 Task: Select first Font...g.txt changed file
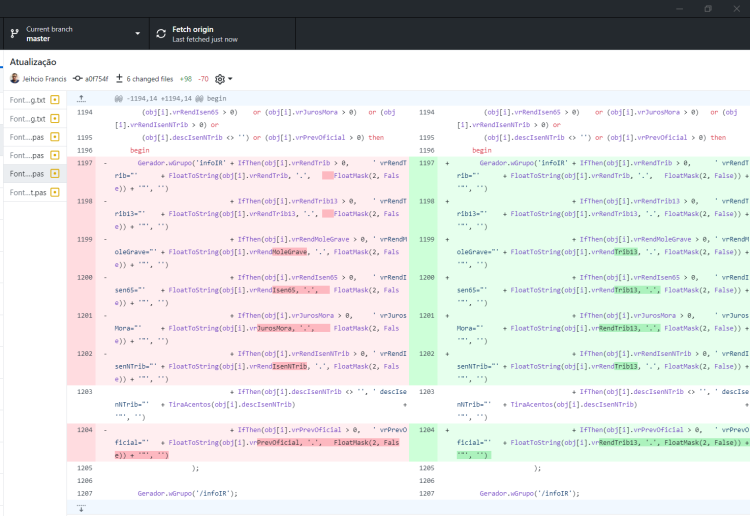pos(35,100)
